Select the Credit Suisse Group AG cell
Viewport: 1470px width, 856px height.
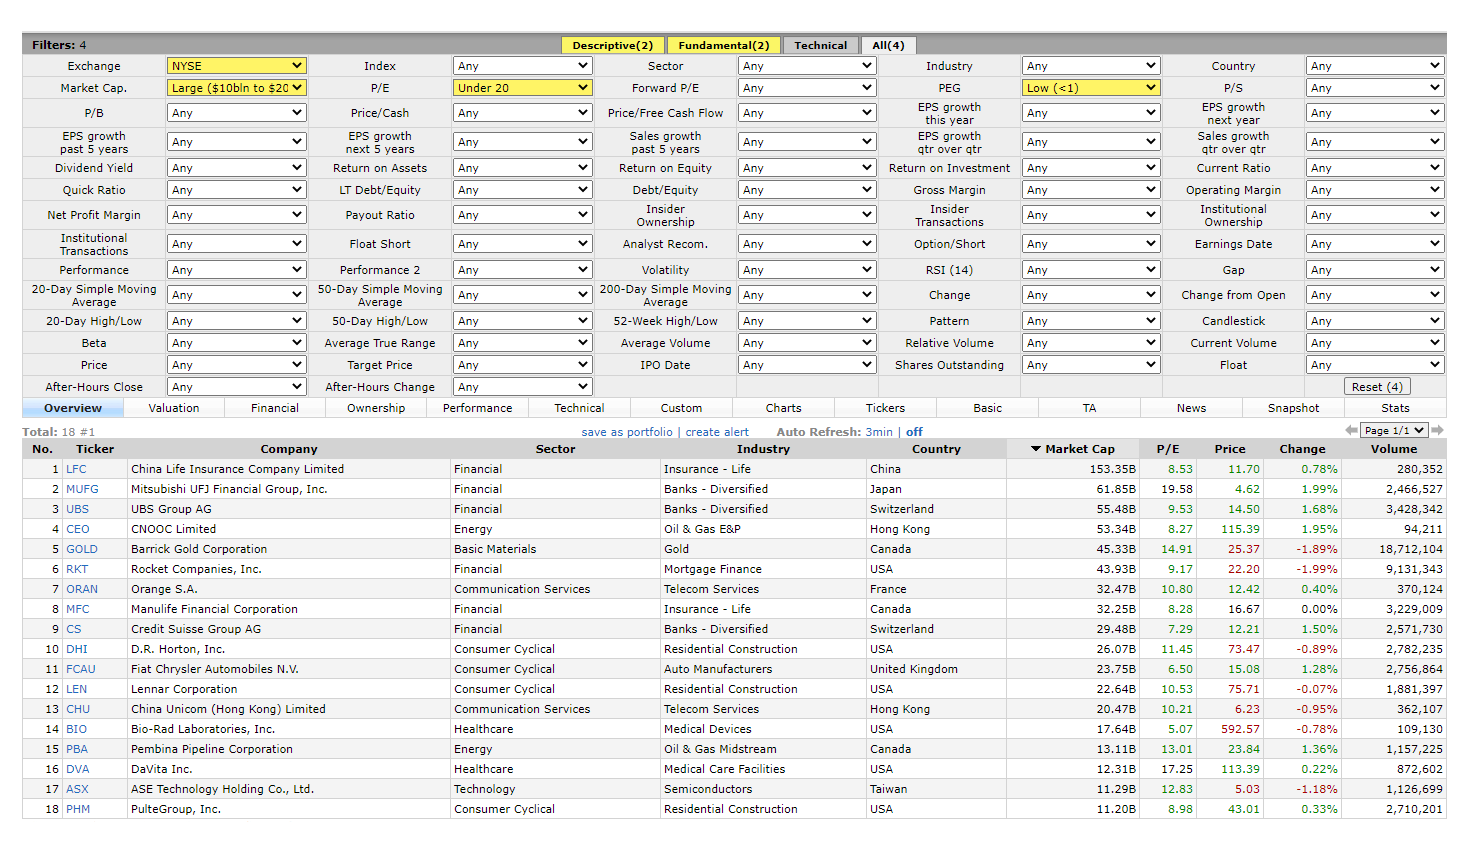[x=196, y=629]
